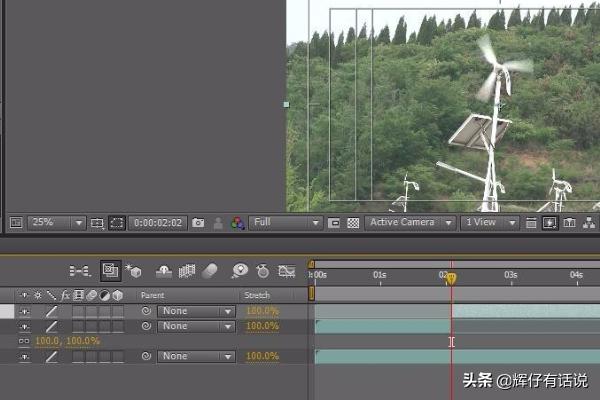Click the third layer's 100.0% stretch value
The height and width of the screenshot is (400, 600).
[262, 356]
